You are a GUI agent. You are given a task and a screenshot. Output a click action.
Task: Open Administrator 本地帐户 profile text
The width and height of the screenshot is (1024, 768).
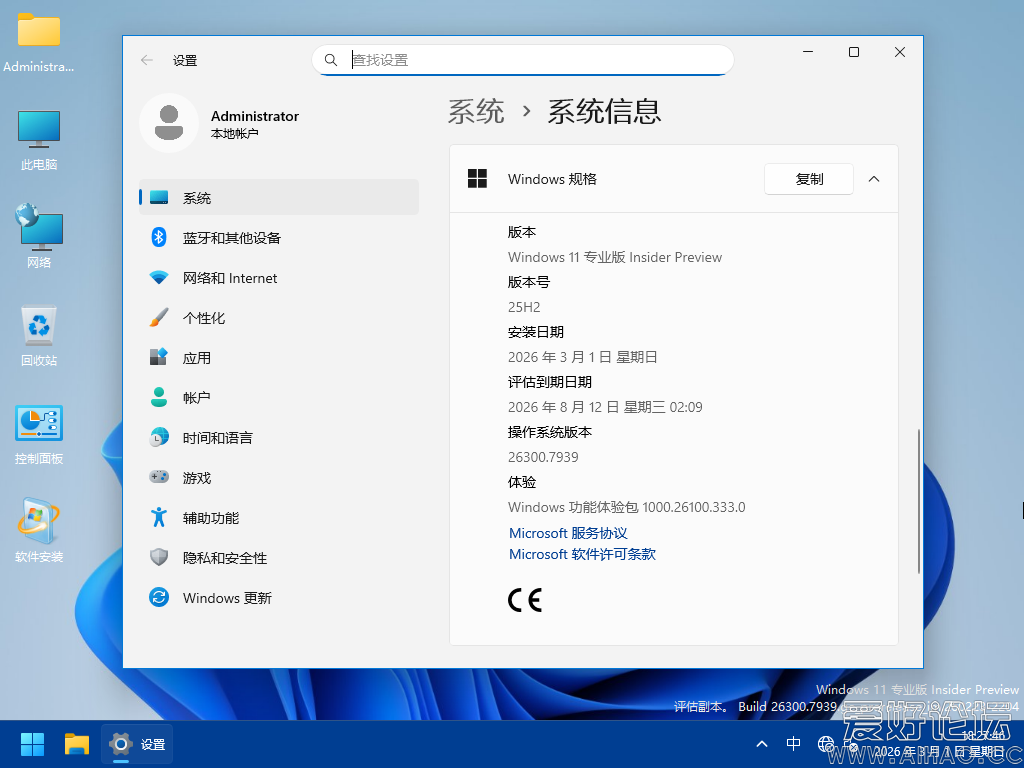coord(255,124)
